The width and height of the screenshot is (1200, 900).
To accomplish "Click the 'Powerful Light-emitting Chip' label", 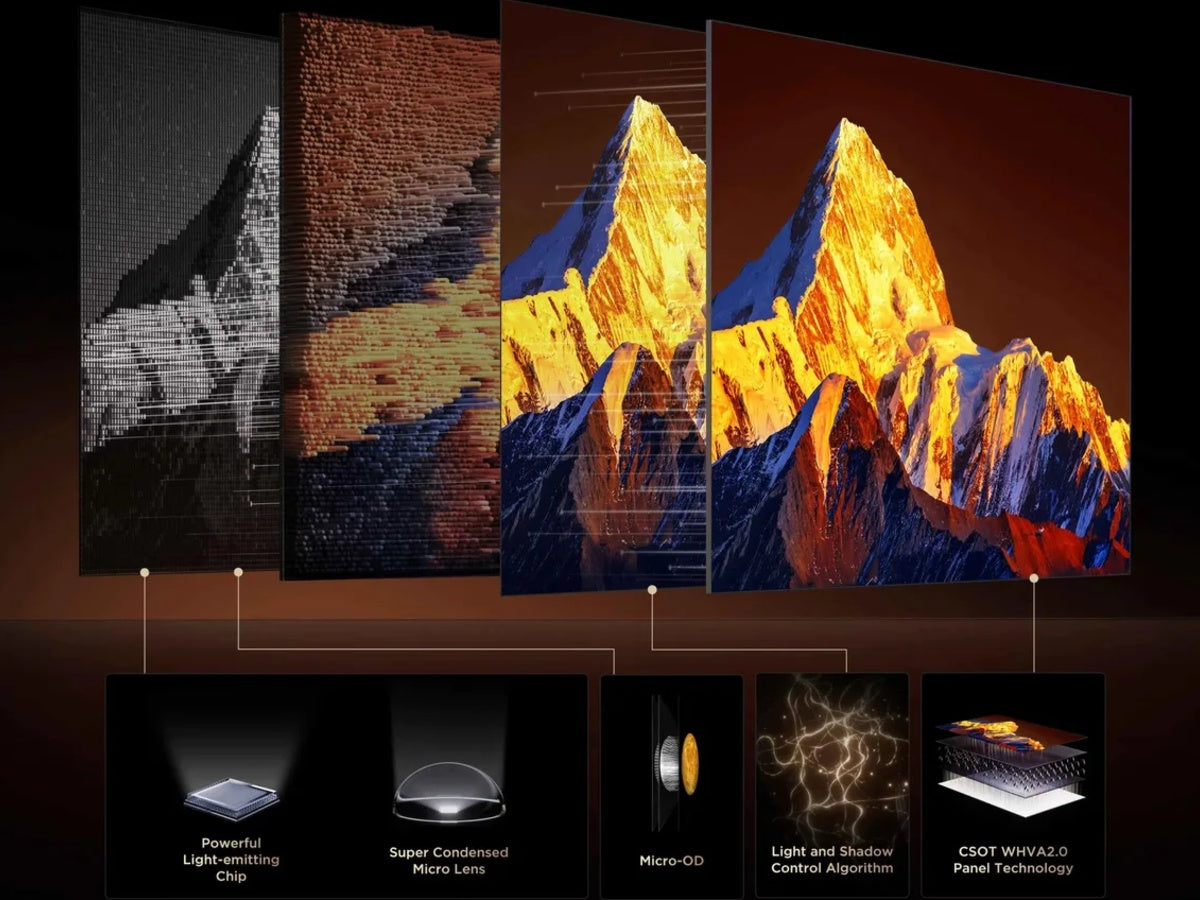I will (x=231, y=859).
